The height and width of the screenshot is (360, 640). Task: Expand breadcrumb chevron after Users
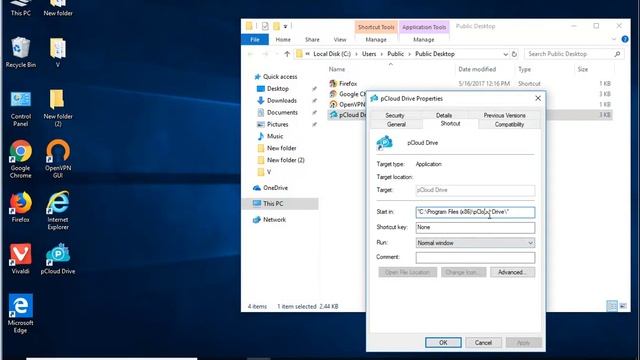[x=381, y=54]
